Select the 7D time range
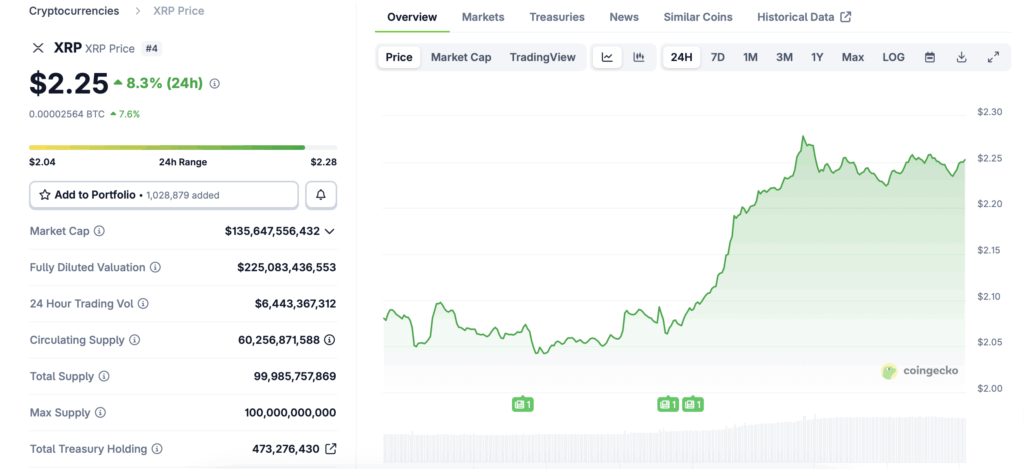1024x469 pixels. 718,57
